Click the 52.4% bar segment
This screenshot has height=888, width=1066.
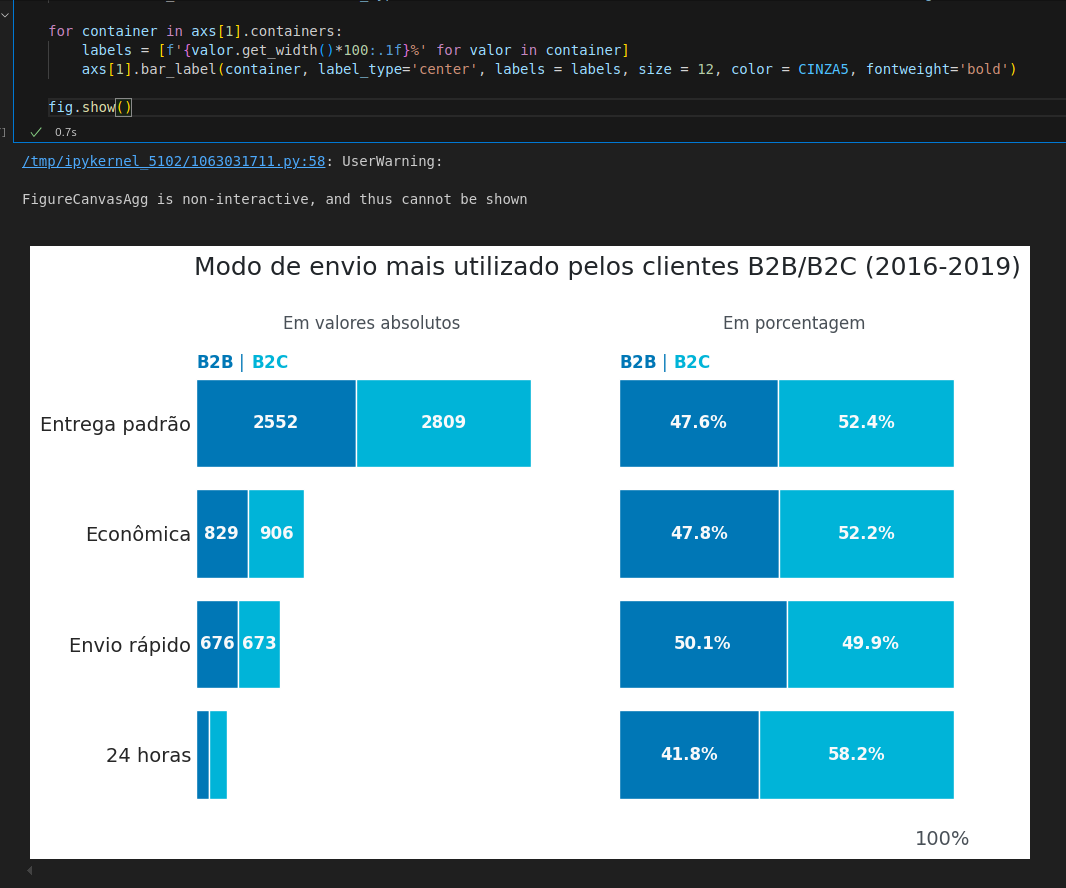click(x=866, y=423)
